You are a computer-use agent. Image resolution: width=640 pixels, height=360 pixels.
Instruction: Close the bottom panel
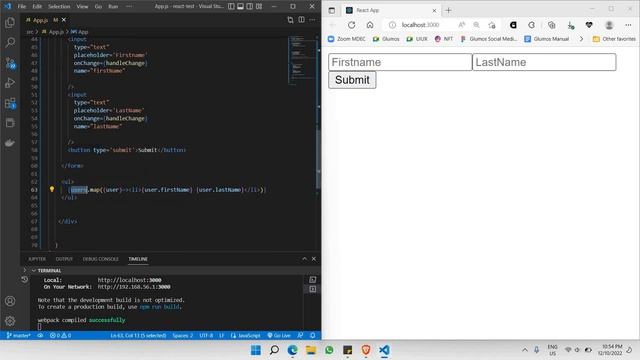(313, 259)
